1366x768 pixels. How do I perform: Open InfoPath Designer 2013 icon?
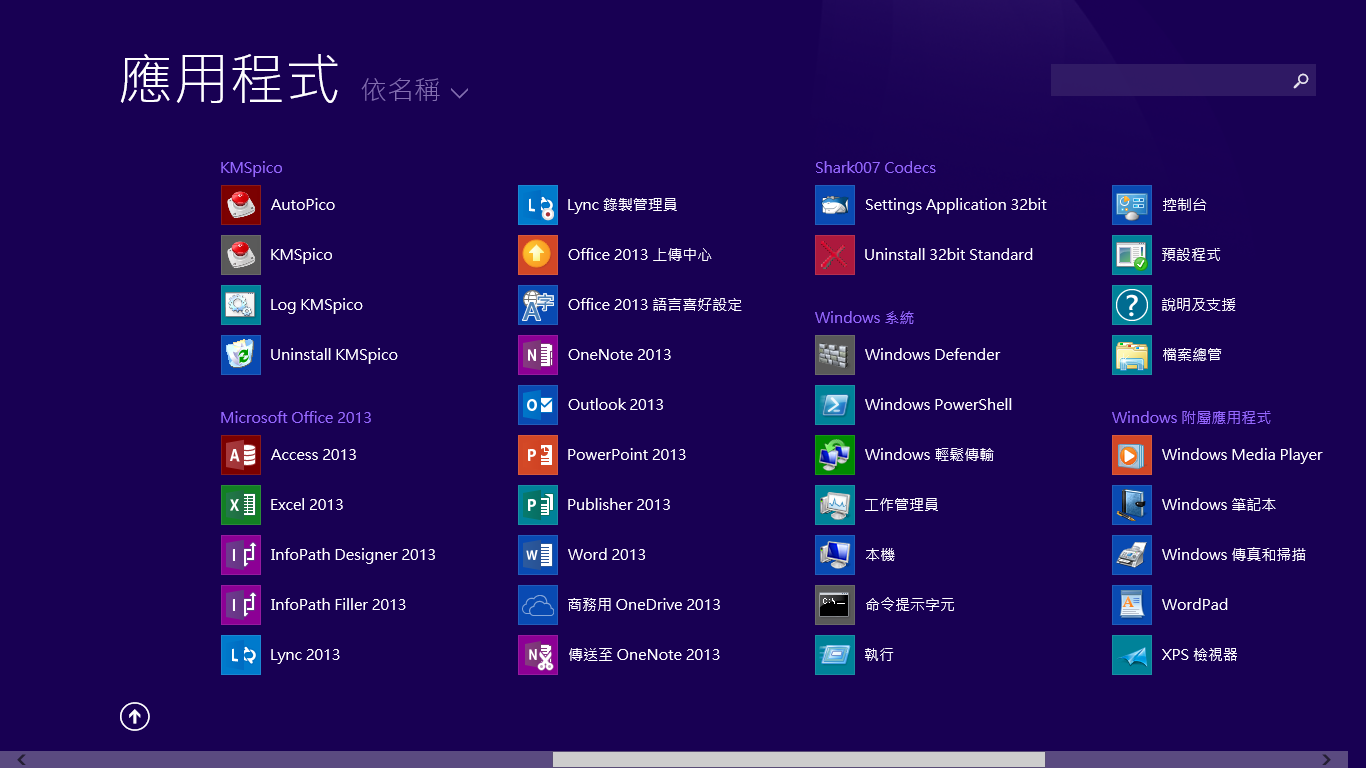pyautogui.click(x=241, y=555)
